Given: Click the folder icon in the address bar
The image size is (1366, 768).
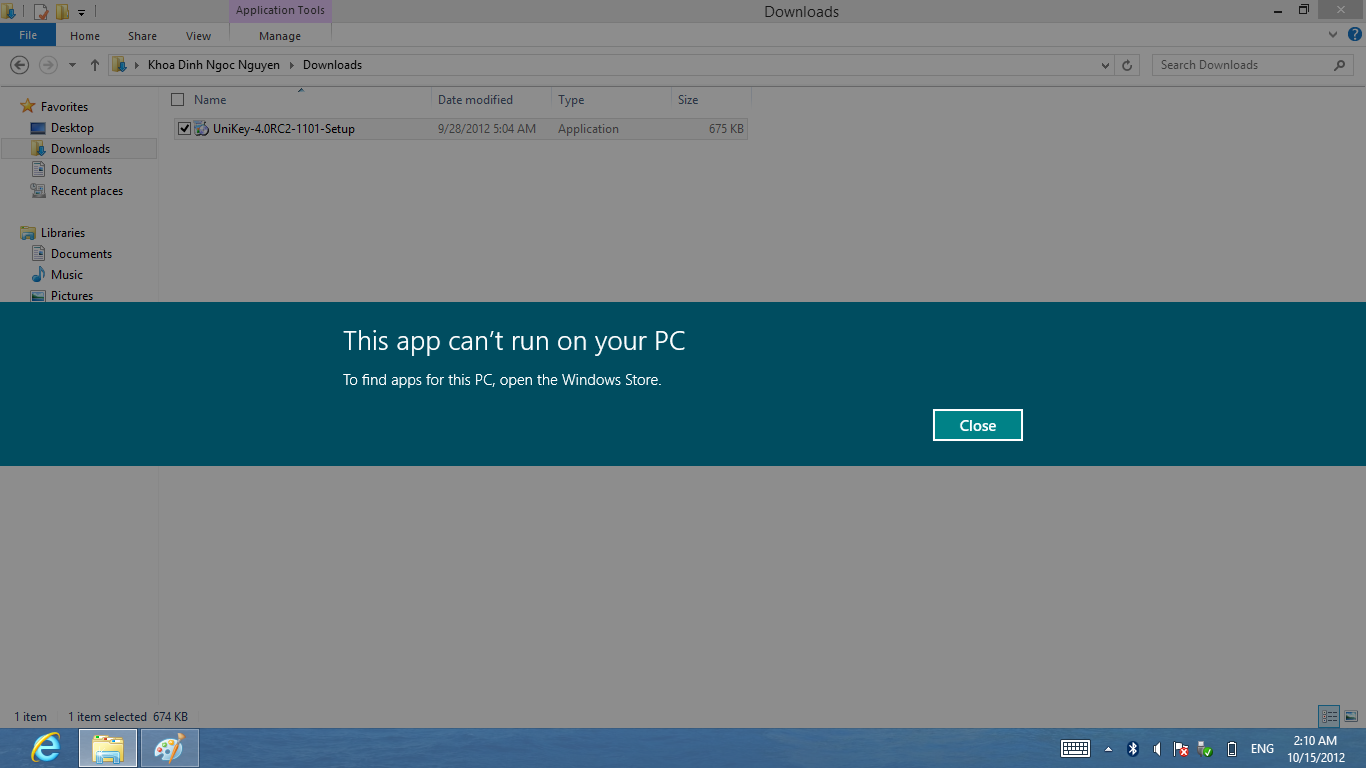Looking at the screenshot, I should pos(119,65).
